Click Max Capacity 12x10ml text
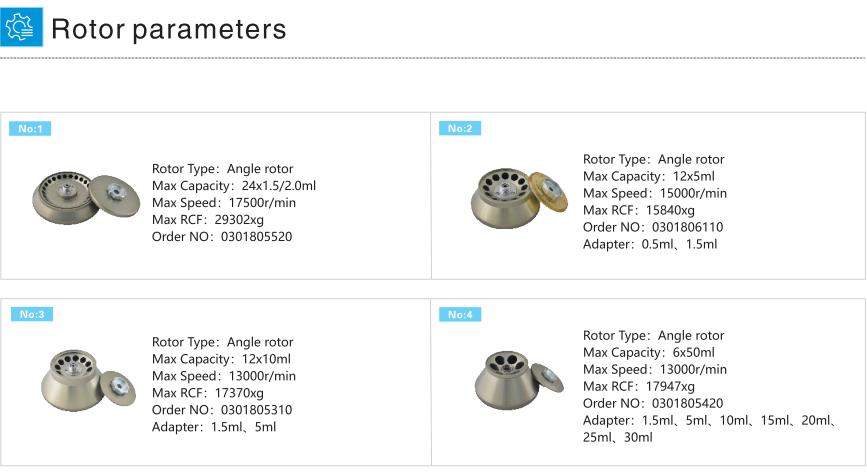This screenshot has height=474, width=867. click(221, 359)
